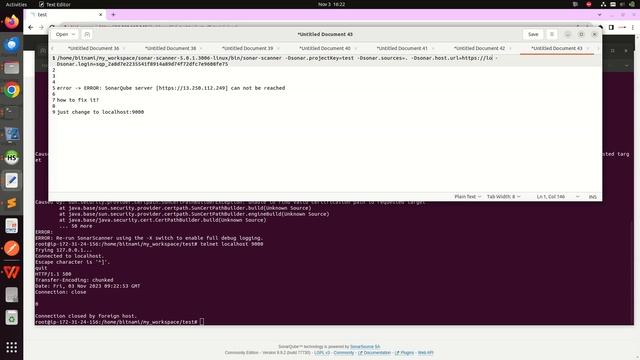This screenshot has height=360, width=640.
Task: Click the 'how to fix it?' line
Action: (x=78, y=100)
